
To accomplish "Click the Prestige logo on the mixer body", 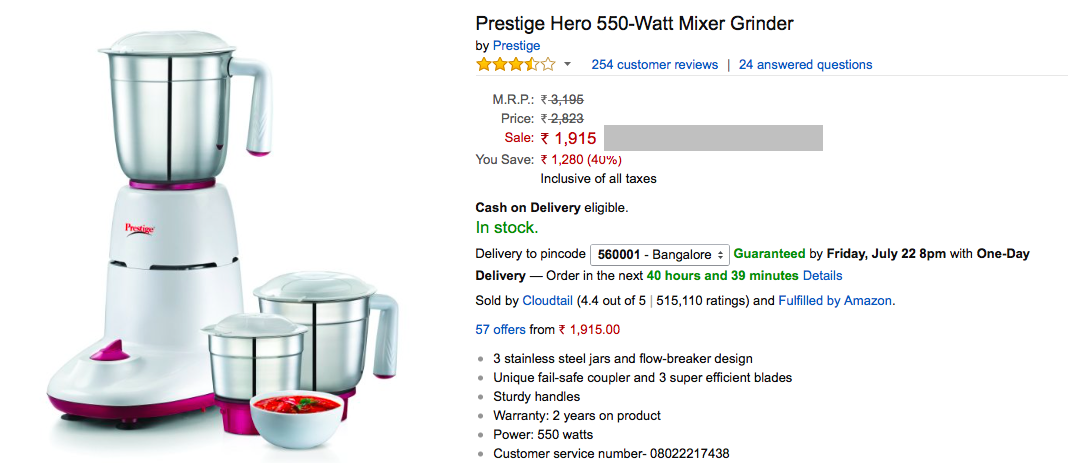I will (139, 228).
